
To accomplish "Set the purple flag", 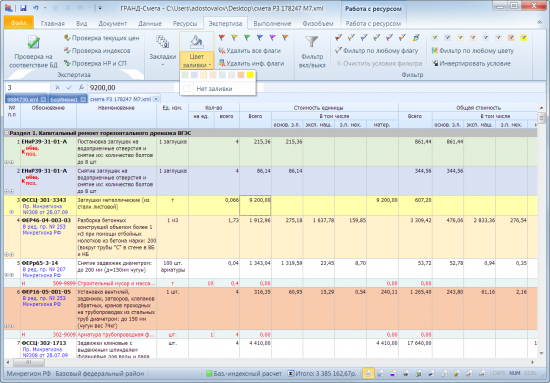I will click(x=272, y=38).
